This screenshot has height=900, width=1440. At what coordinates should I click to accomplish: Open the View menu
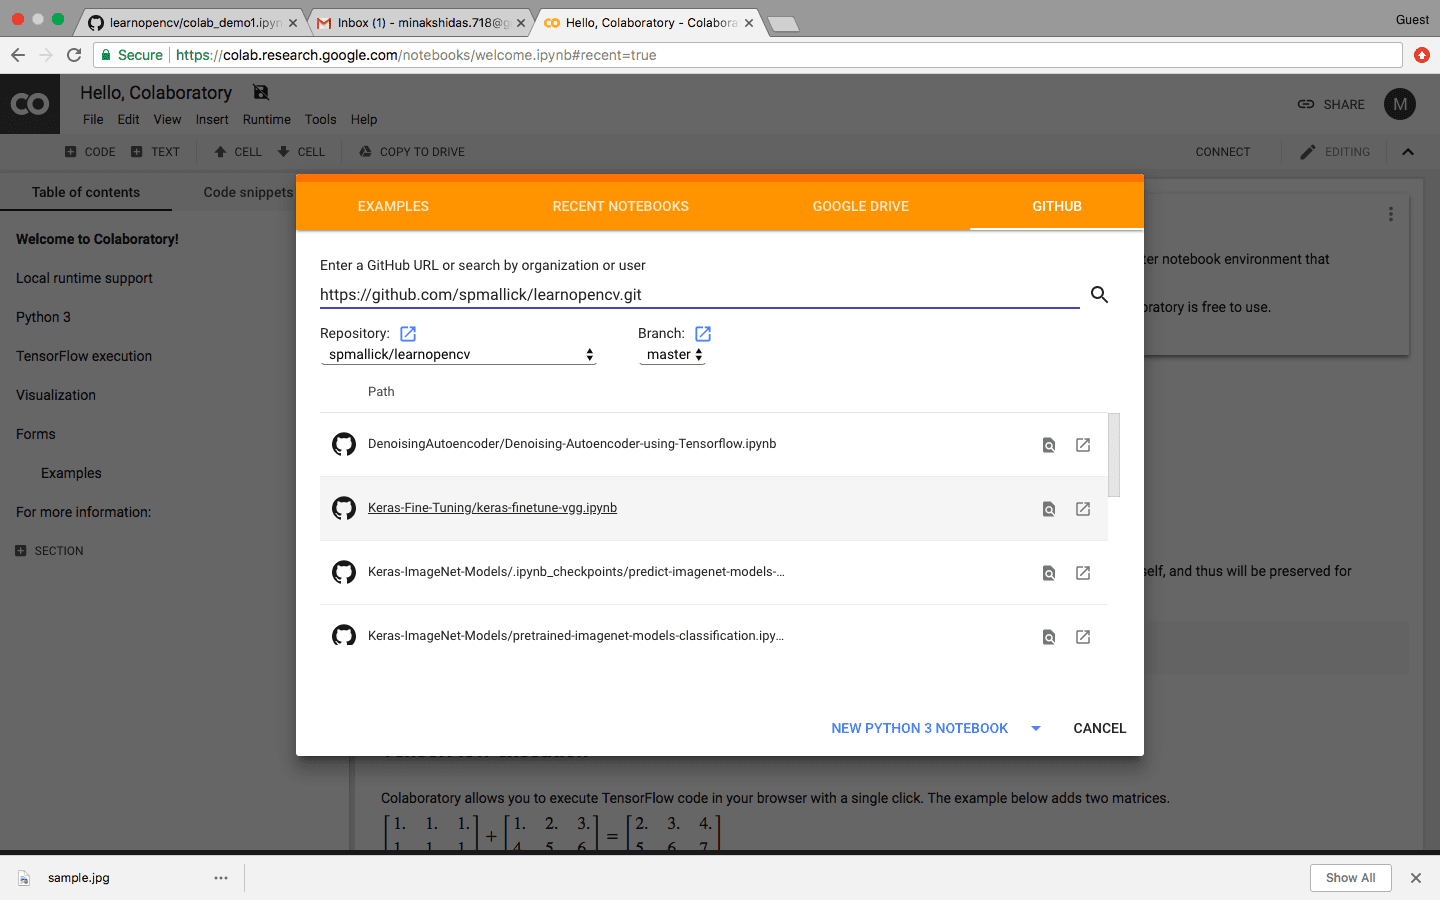(x=167, y=119)
